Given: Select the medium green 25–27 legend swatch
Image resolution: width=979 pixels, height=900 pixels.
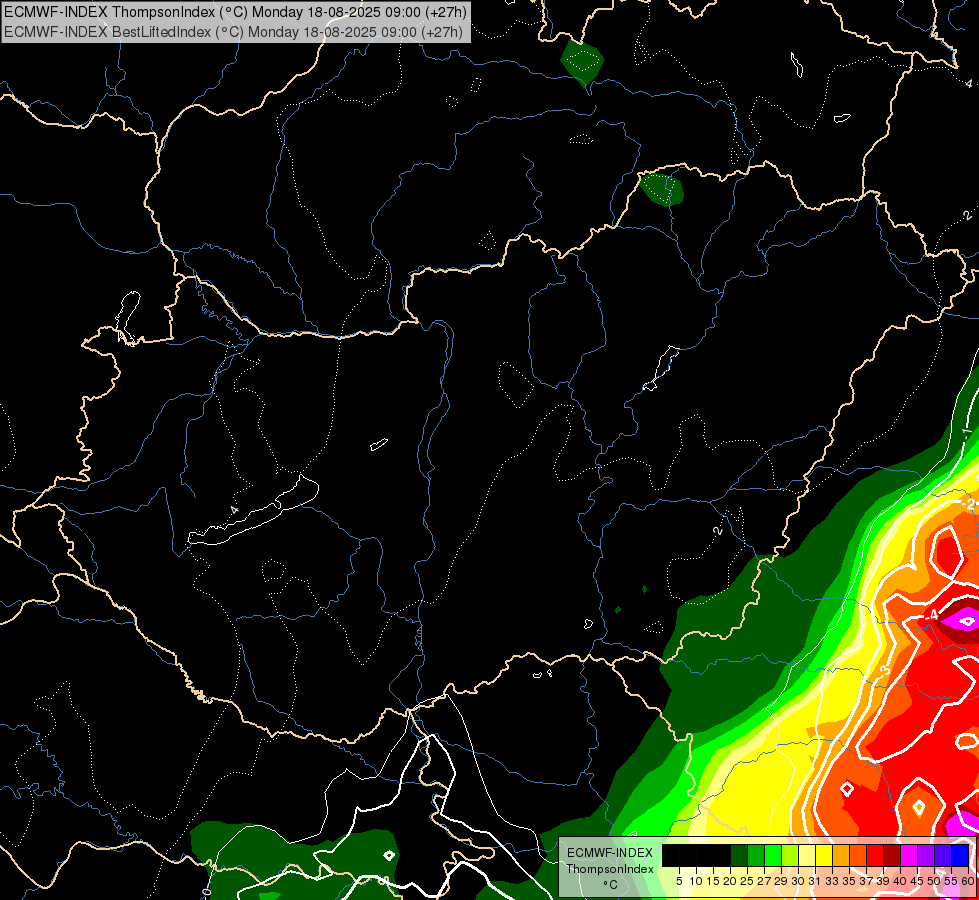Looking at the screenshot, I should pyautogui.click(x=756, y=856).
